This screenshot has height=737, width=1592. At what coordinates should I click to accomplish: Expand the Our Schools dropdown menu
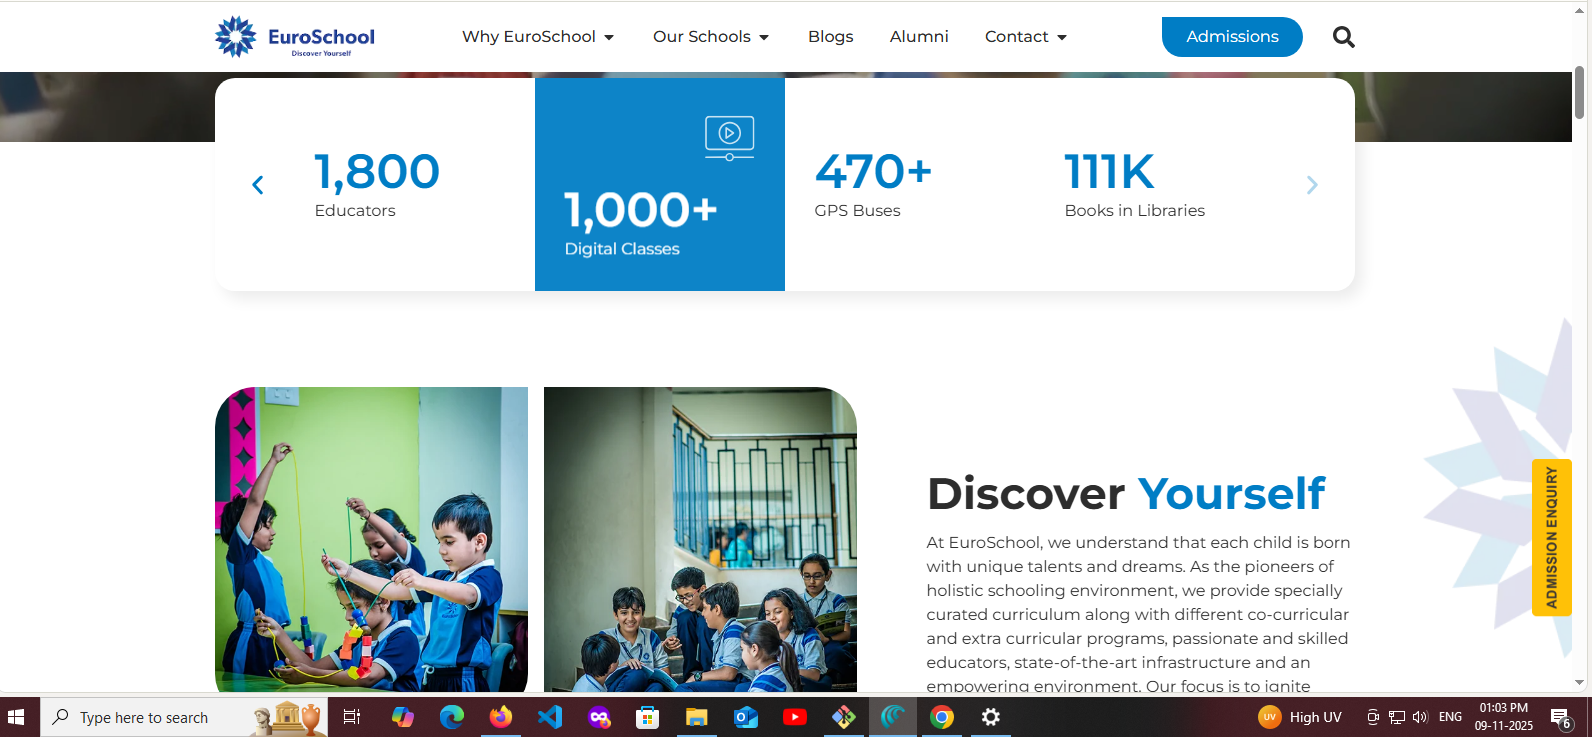tap(711, 37)
